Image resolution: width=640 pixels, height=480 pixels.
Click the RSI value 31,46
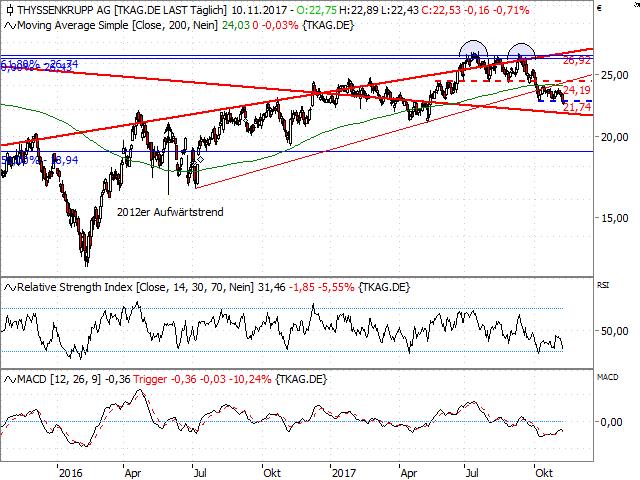(x=271, y=287)
